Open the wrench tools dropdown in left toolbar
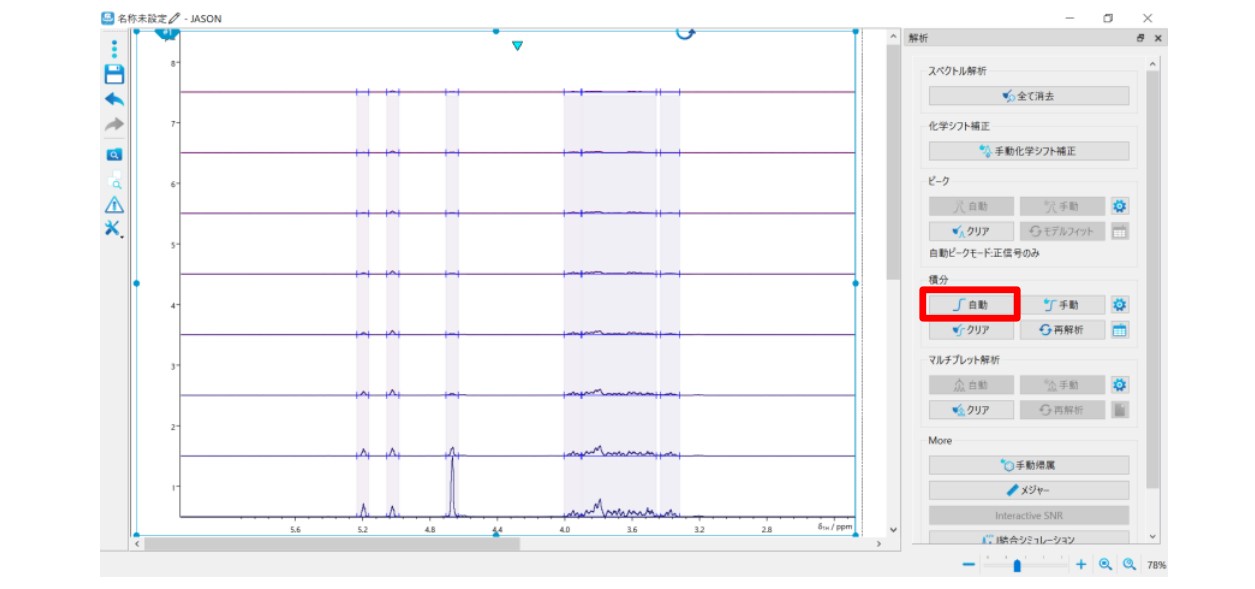 [113, 228]
